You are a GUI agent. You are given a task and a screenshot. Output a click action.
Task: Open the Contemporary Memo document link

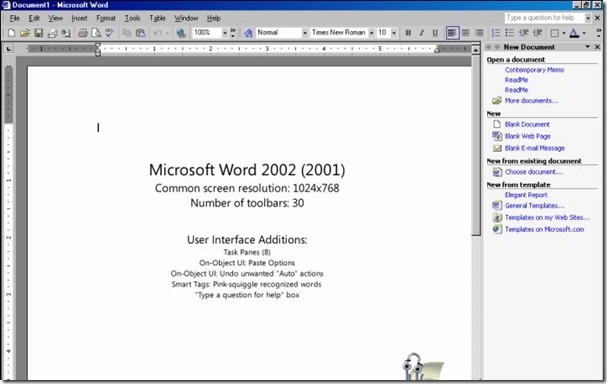[x=534, y=70]
